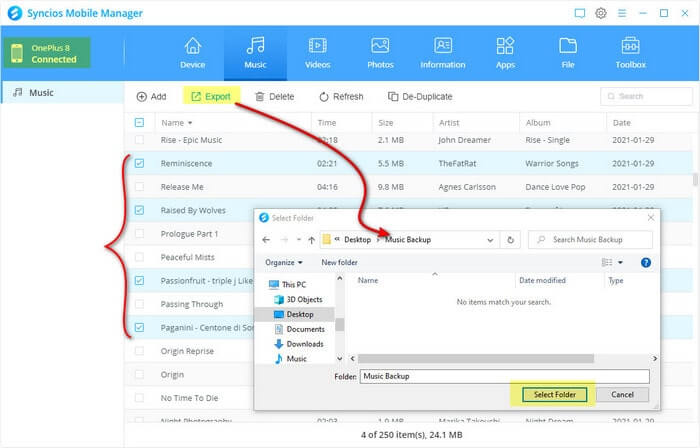Go up one folder level in dialog
Viewport: 700px width, 448px height.
pos(312,240)
